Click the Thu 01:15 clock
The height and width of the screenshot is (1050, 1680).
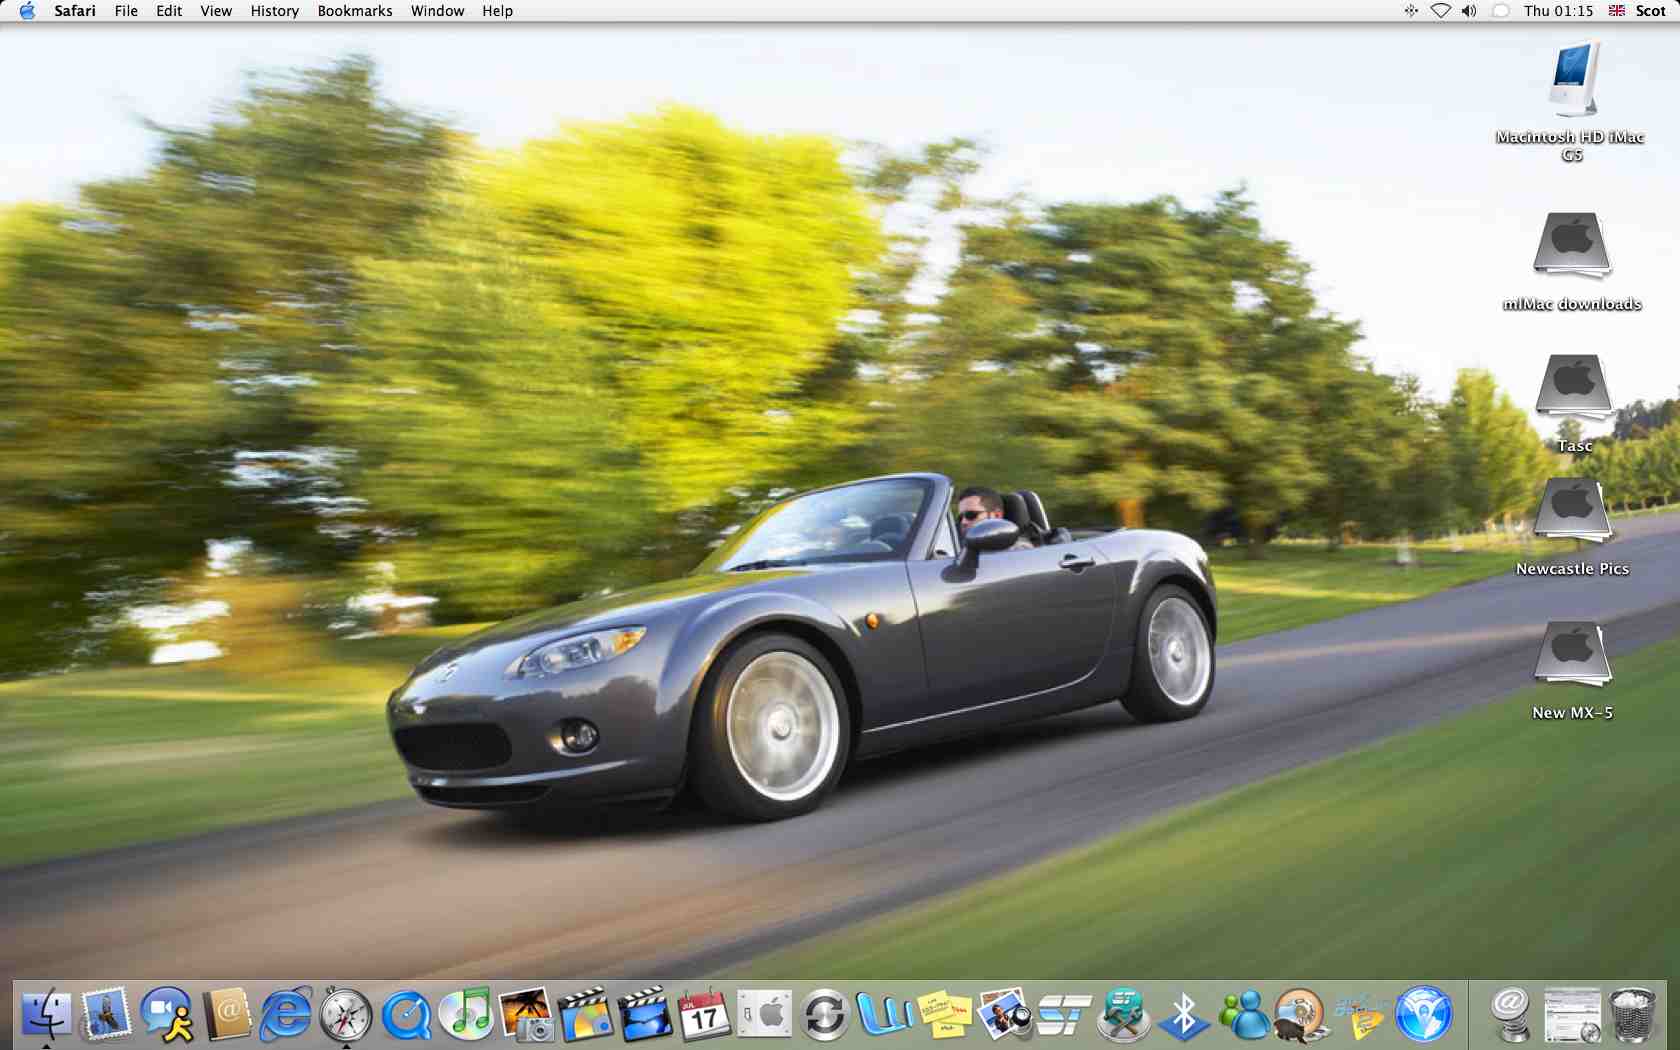point(1558,11)
